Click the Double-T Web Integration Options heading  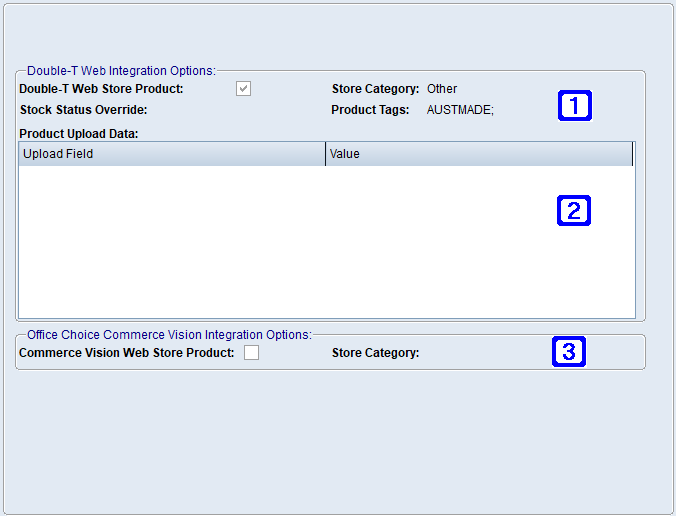pyautogui.click(x=121, y=71)
